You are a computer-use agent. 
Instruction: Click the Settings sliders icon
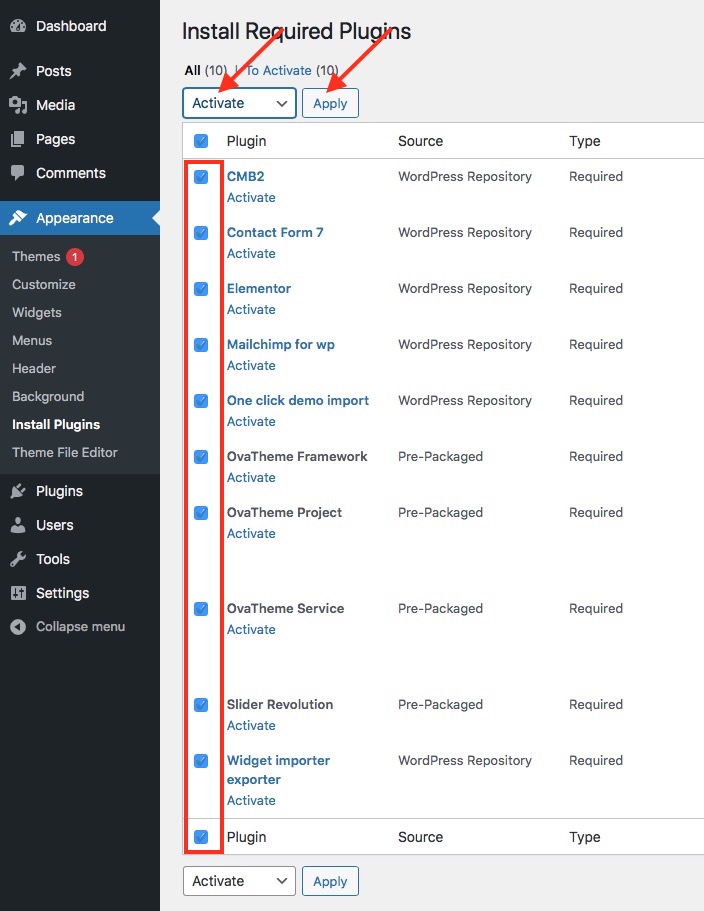coord(18,593)
